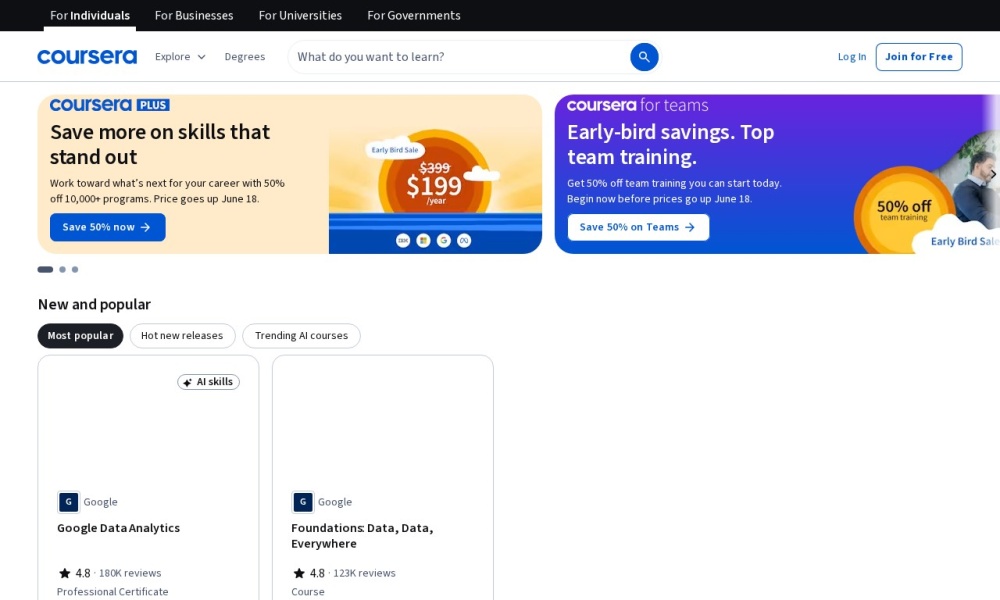Go to first carousel slide indicator
This screenshot has width=1000, height=600.
(x=45, y=269)
